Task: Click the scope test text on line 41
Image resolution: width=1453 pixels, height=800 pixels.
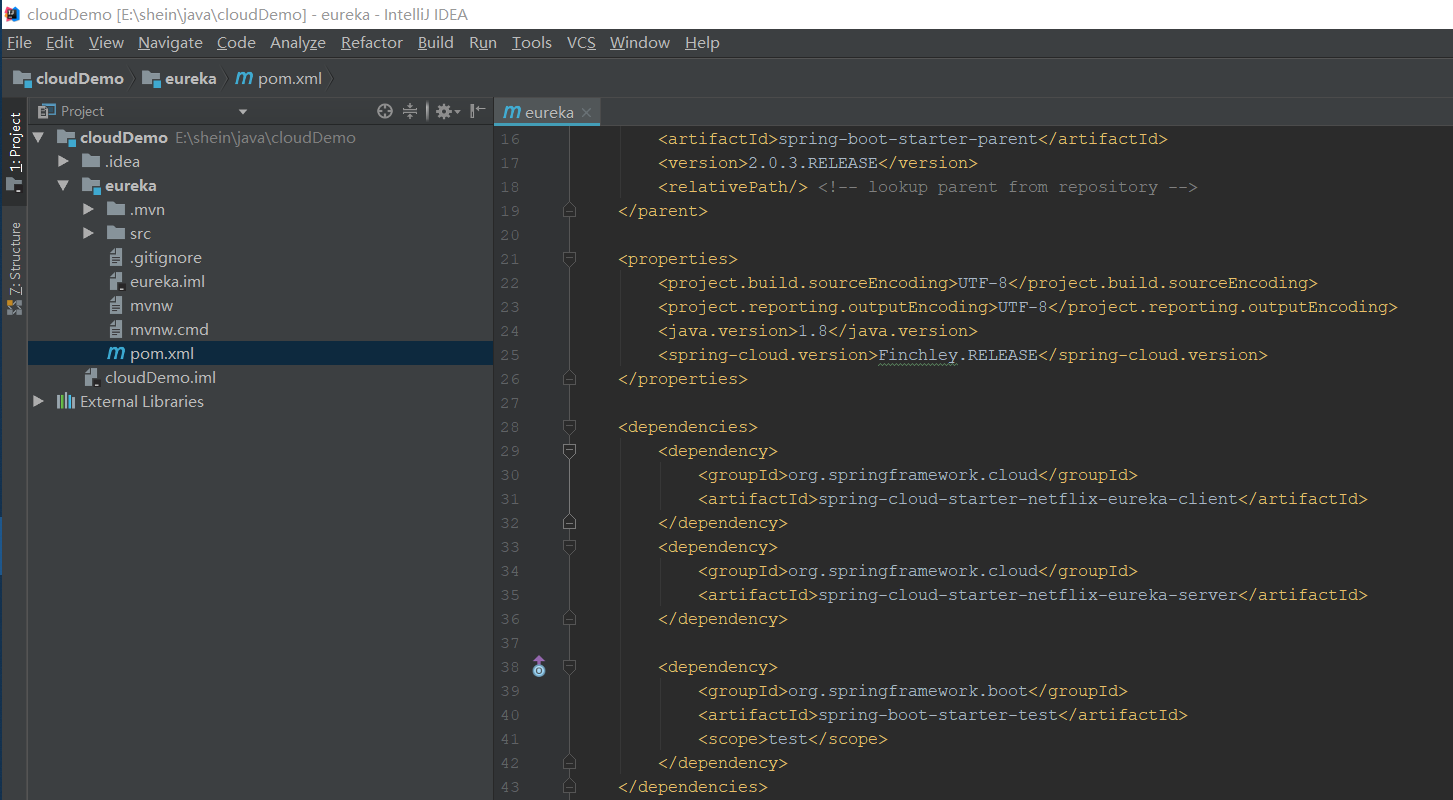Action: click(x=788, y=739)
